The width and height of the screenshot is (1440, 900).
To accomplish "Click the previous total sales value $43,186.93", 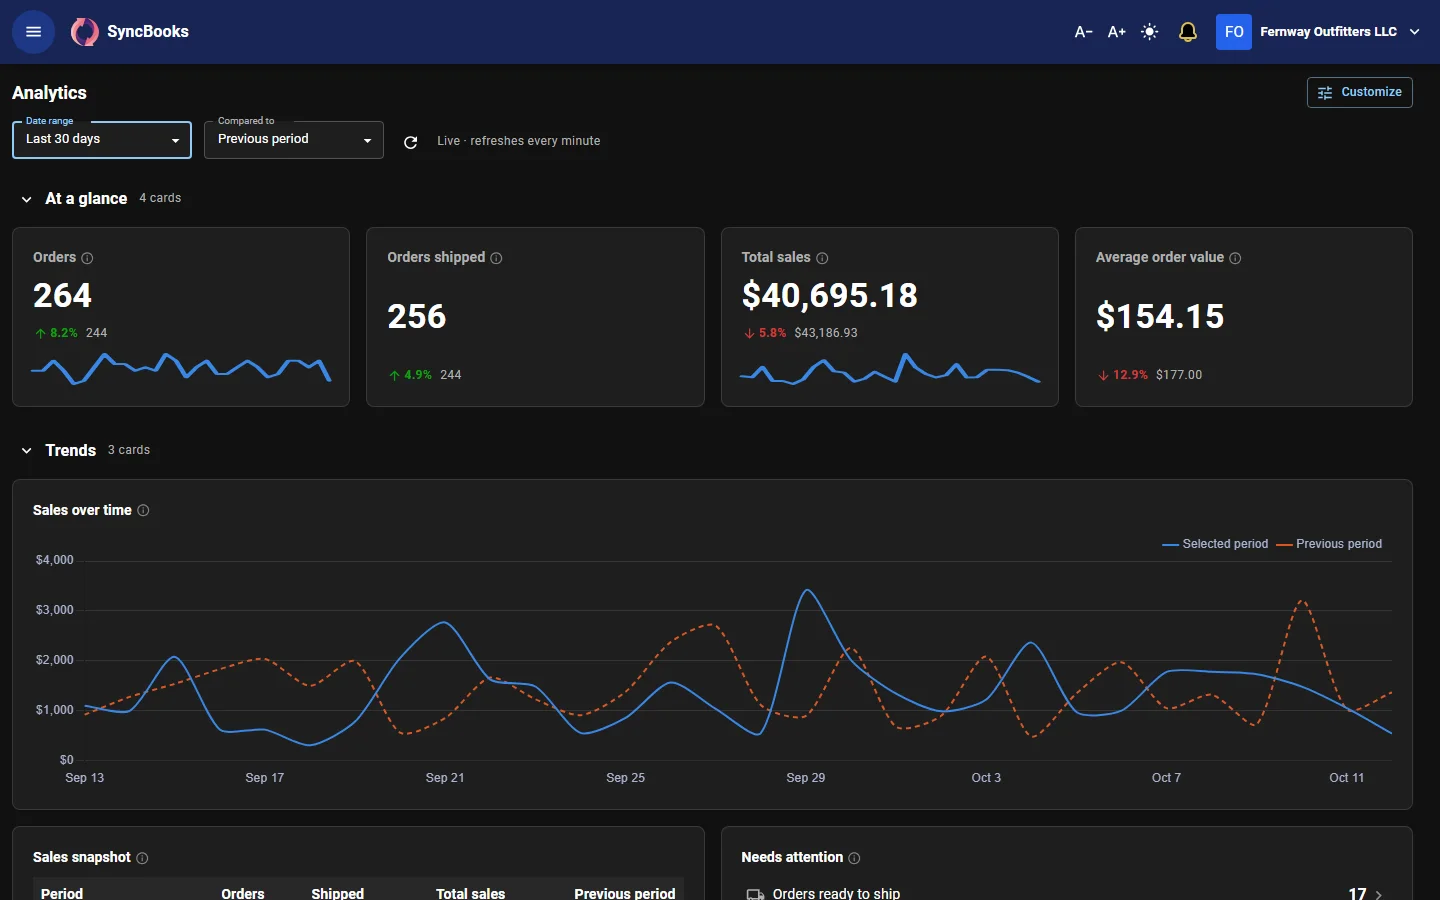I will coord(826,333).
